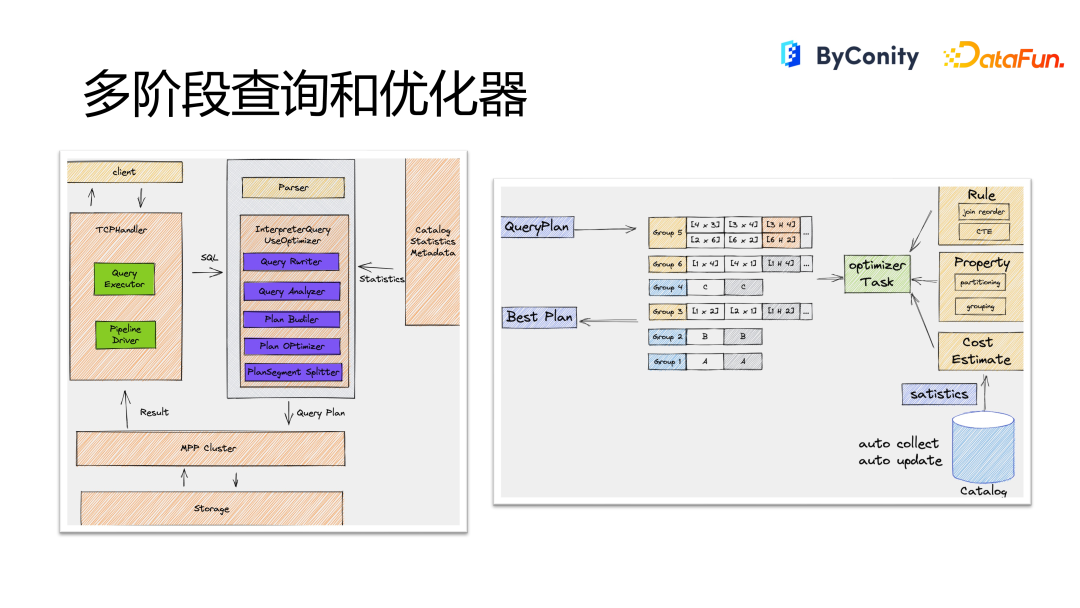
Task: Select the join reorder box
Action: point(984,212)
